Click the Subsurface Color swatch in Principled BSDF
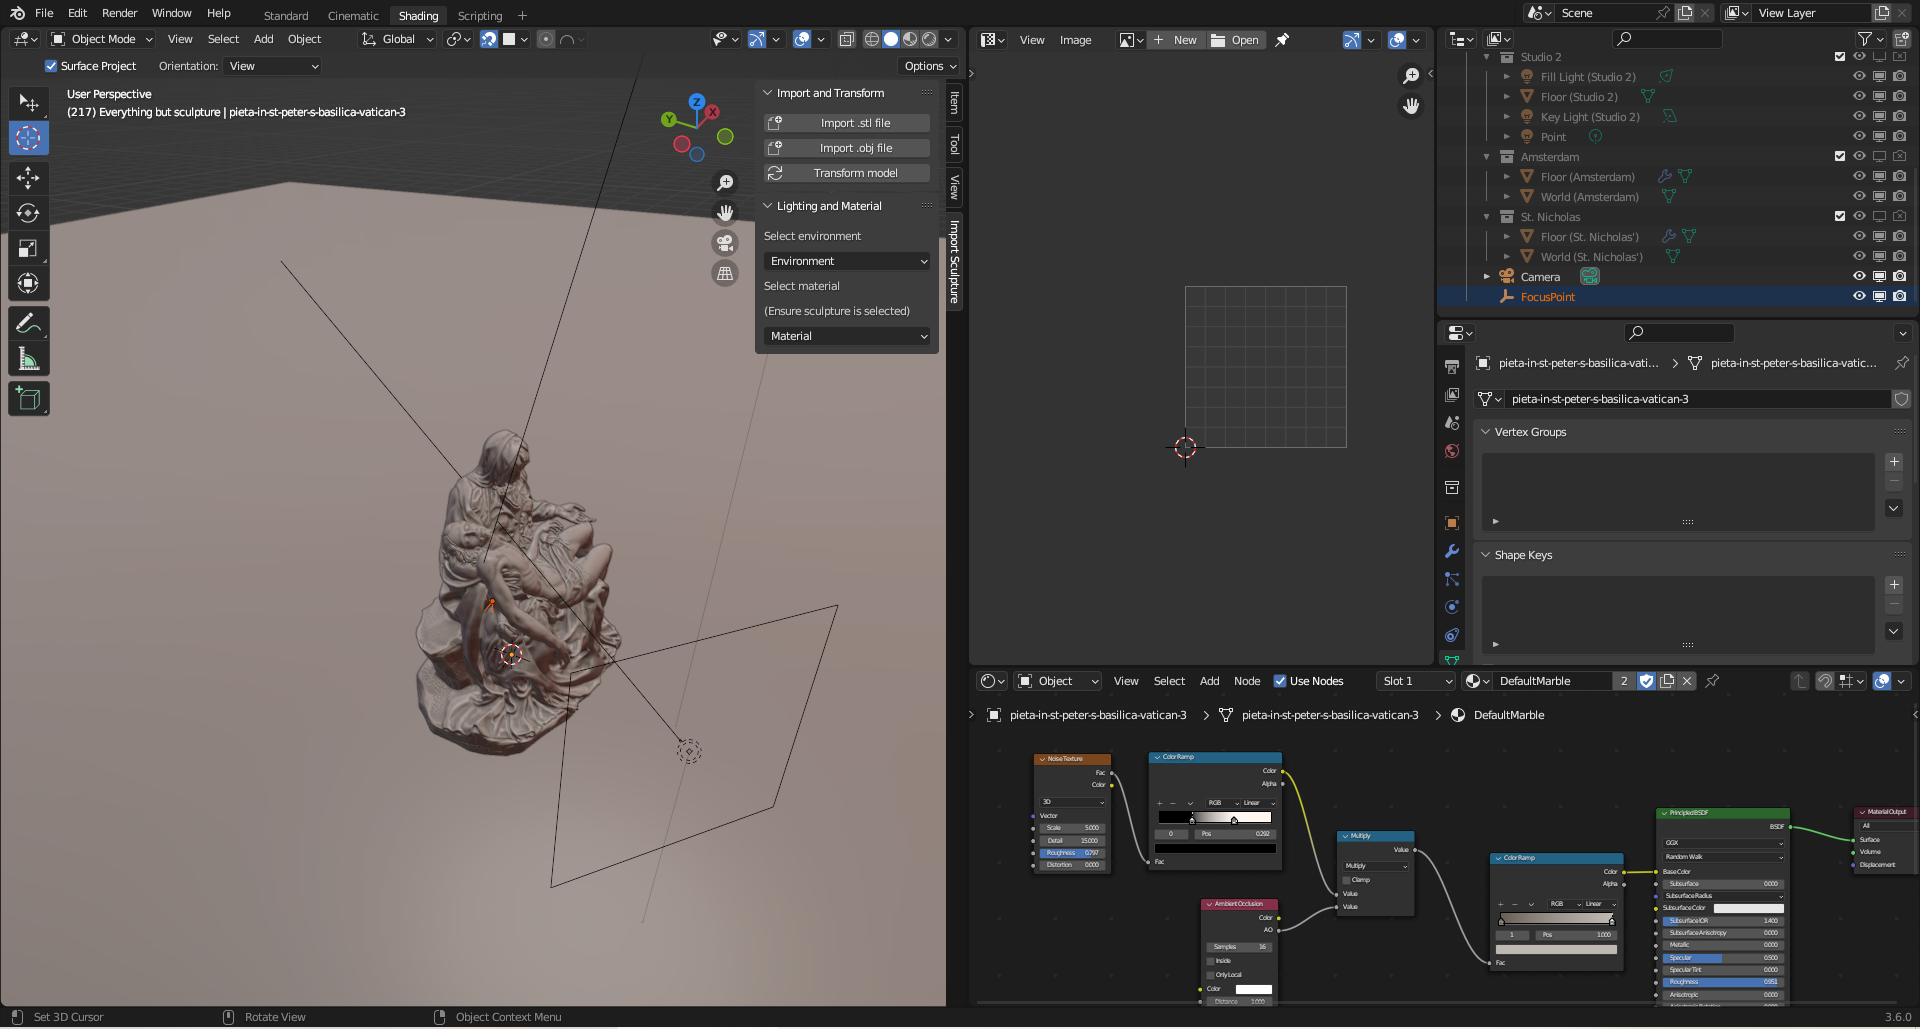Screen dimensions: 1920x1029 (x=1749, y=908)
